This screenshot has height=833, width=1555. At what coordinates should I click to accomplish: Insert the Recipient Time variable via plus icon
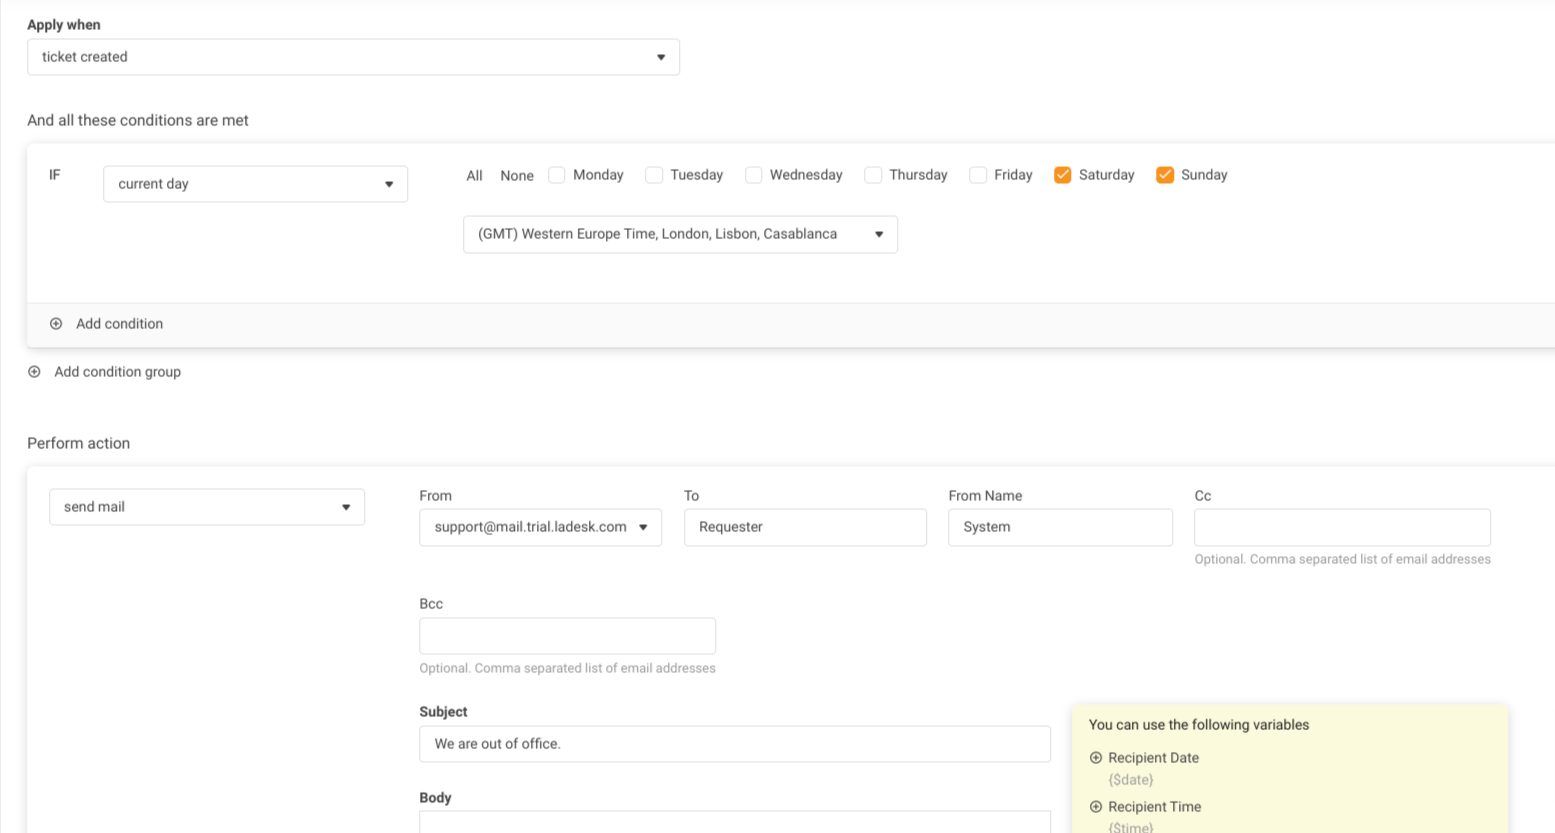[1096, 807]
